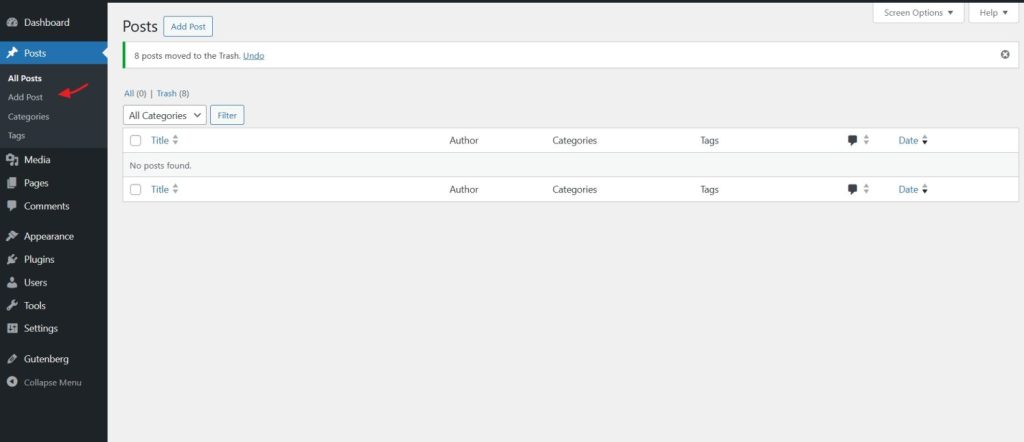
Task: Open Appearance menu
Action: [x=49, y=236]
